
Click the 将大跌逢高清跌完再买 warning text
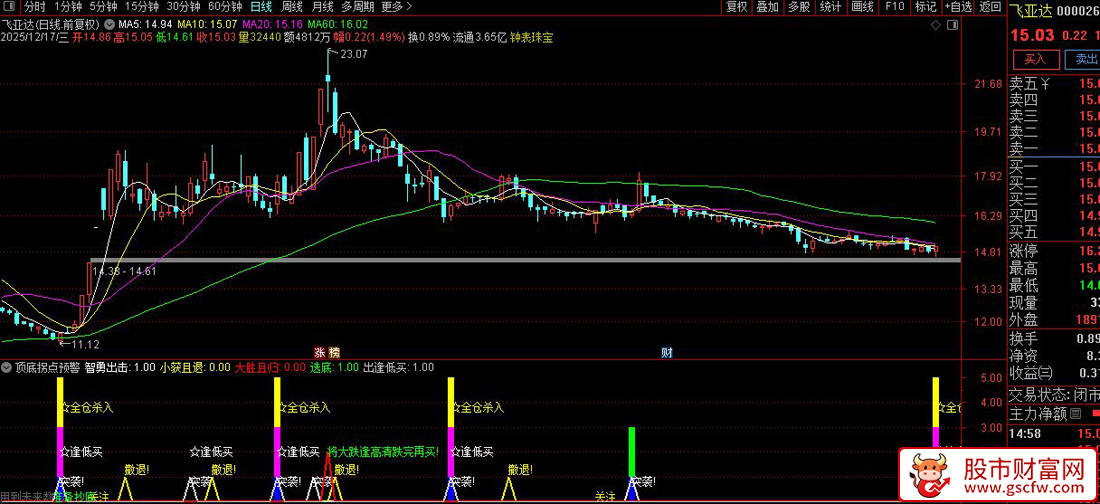tap(383, 451)
